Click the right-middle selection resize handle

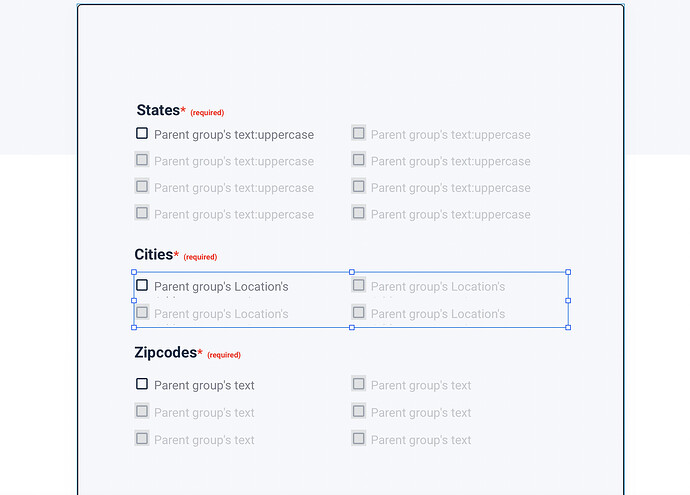click(x=568, y=300)
